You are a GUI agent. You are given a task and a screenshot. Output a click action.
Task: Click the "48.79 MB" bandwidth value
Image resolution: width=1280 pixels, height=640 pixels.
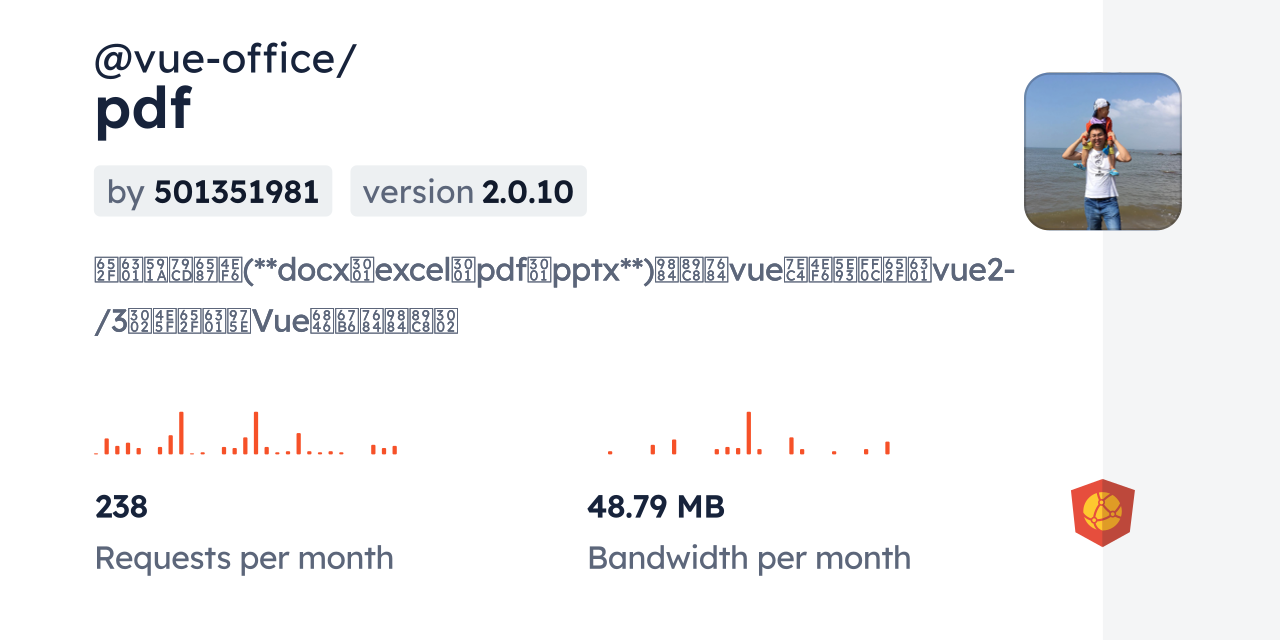[655, 507]
